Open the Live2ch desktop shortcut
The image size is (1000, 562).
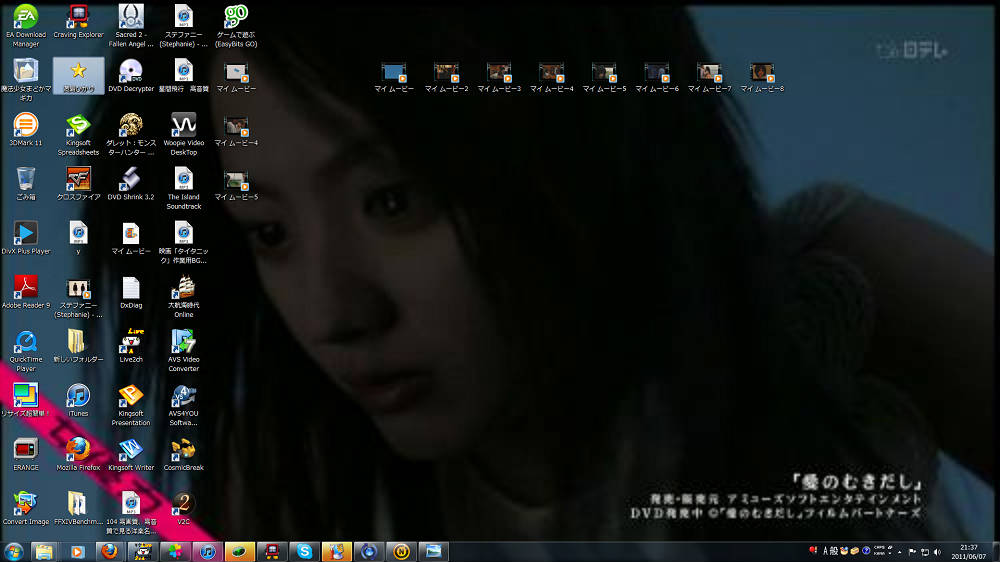click(131, 346)
